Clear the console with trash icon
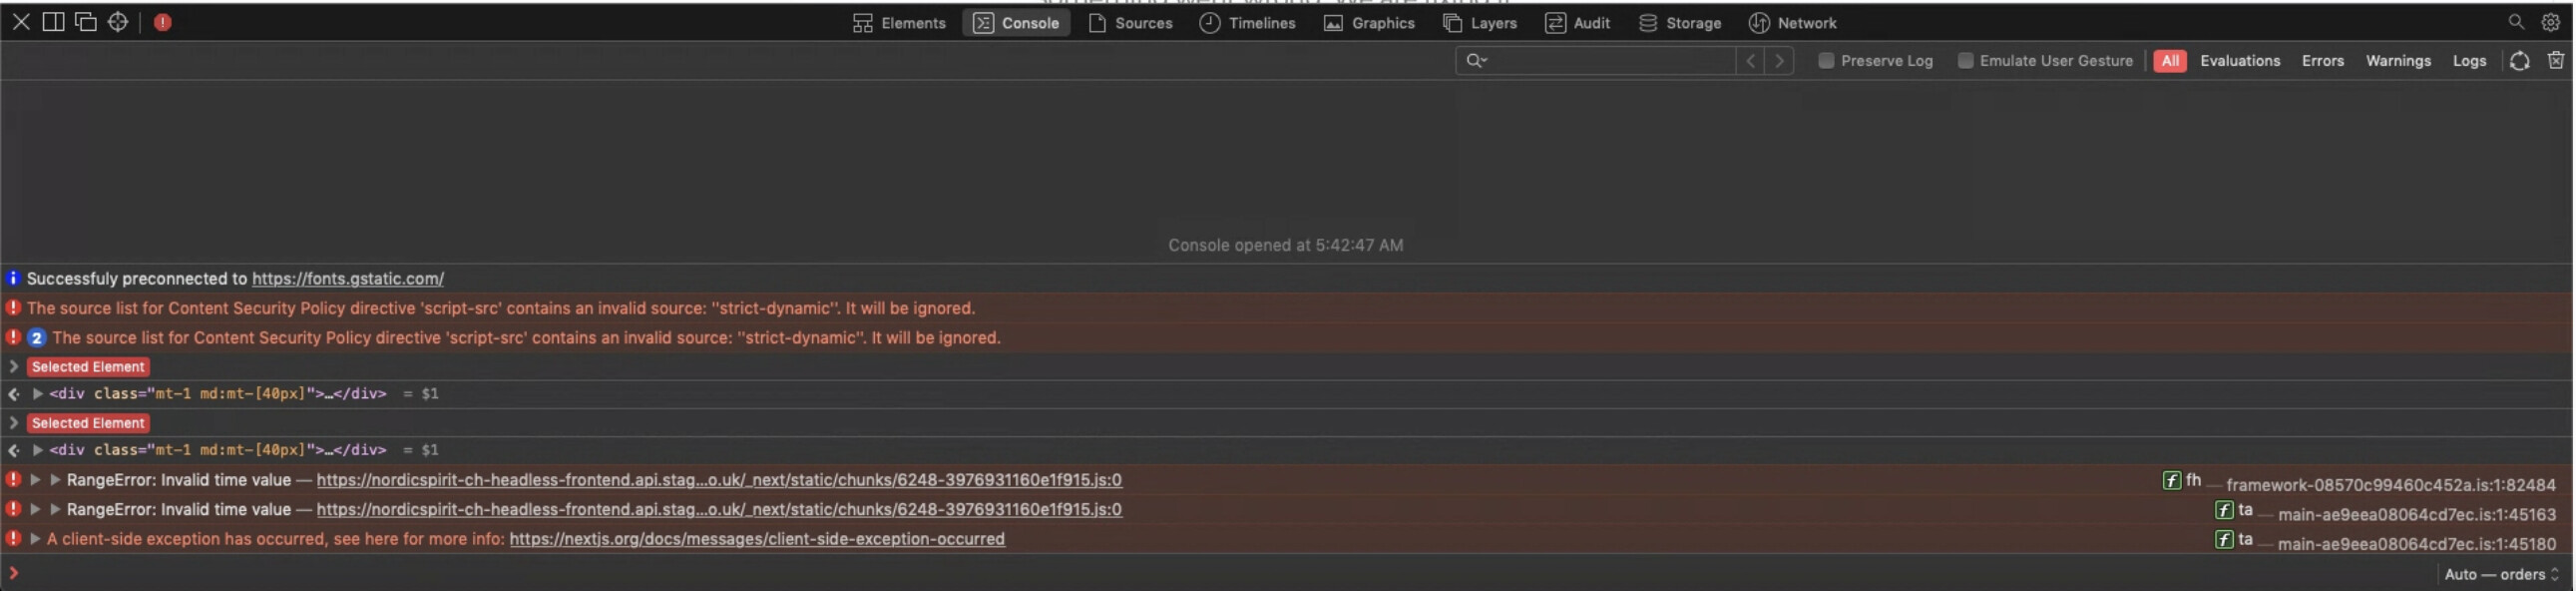2576x591 pixels. [2557, 61]
